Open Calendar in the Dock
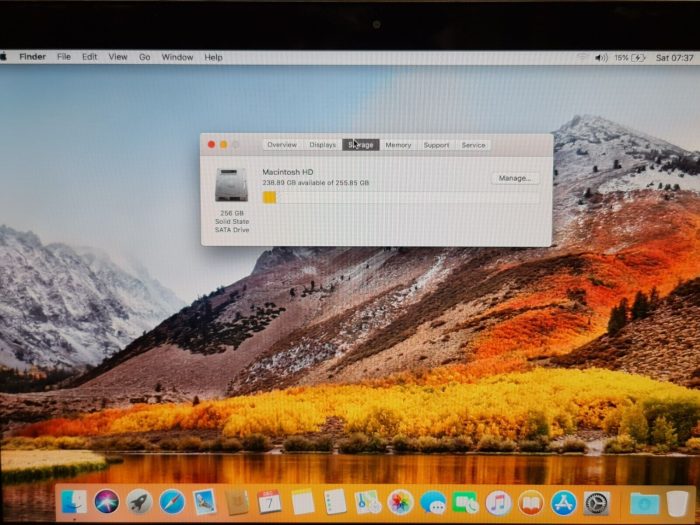The height and width of the screenshot is (525, 700). [270, 502]
